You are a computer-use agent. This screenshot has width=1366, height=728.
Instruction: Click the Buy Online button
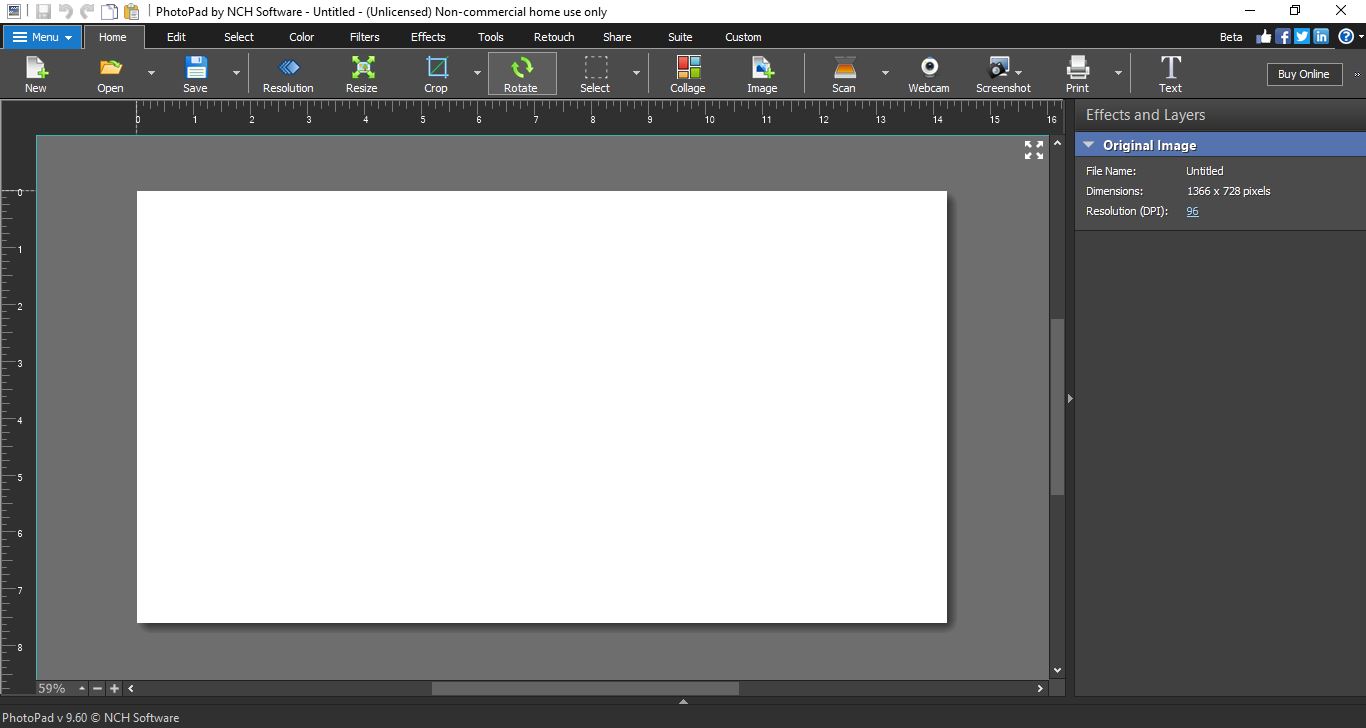pyautogui.click(x=1303, y=74)
